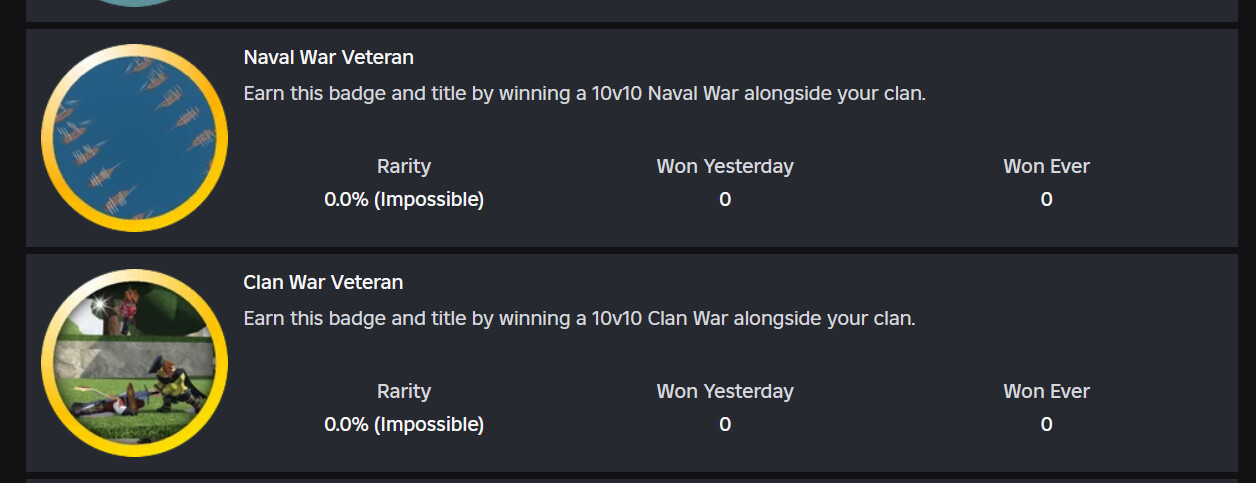Click Won Ever label for Naval War Veteran

point(1046,166)
